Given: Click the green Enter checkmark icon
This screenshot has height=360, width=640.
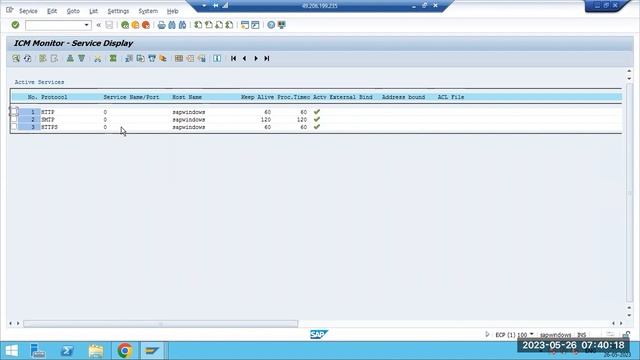Looking at the screenshot, I should point(16,25).
